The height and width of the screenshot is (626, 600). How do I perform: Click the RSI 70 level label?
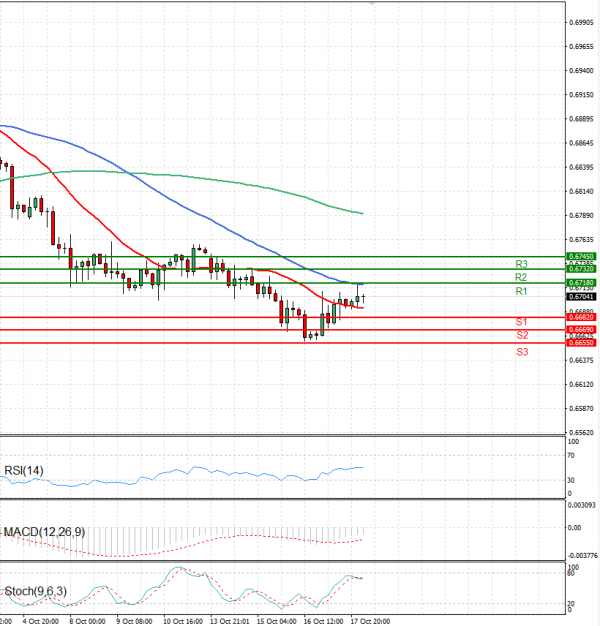pos(571,456)
